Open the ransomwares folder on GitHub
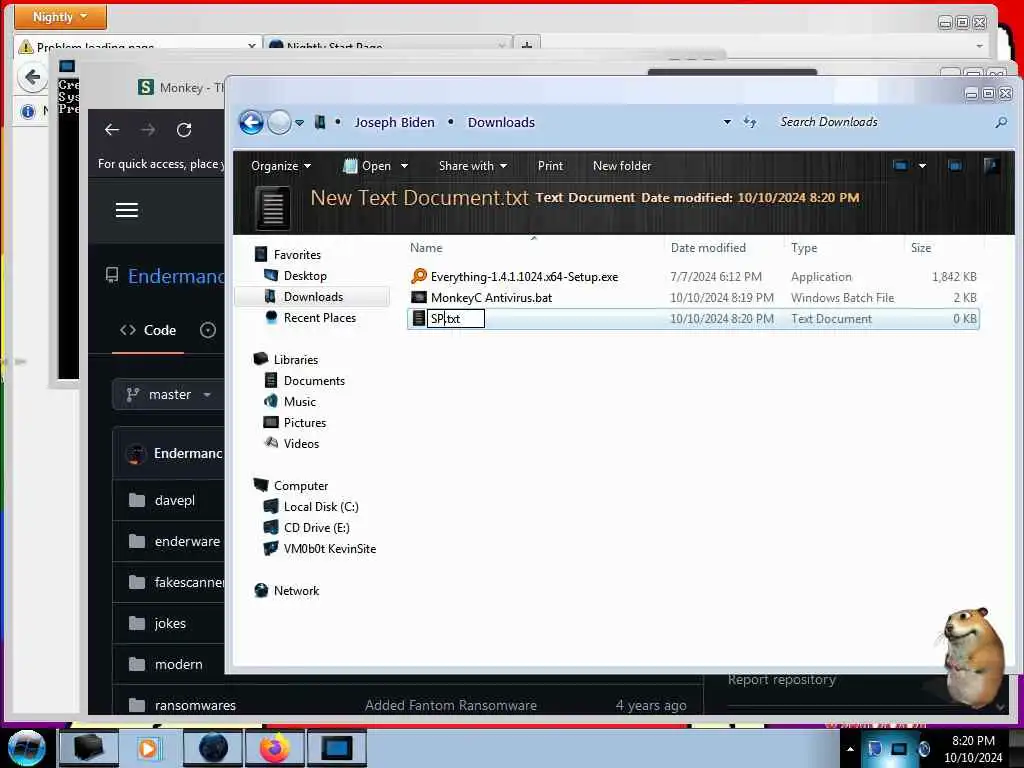This screenshot has width=1024, height=768. coord(195,705)
